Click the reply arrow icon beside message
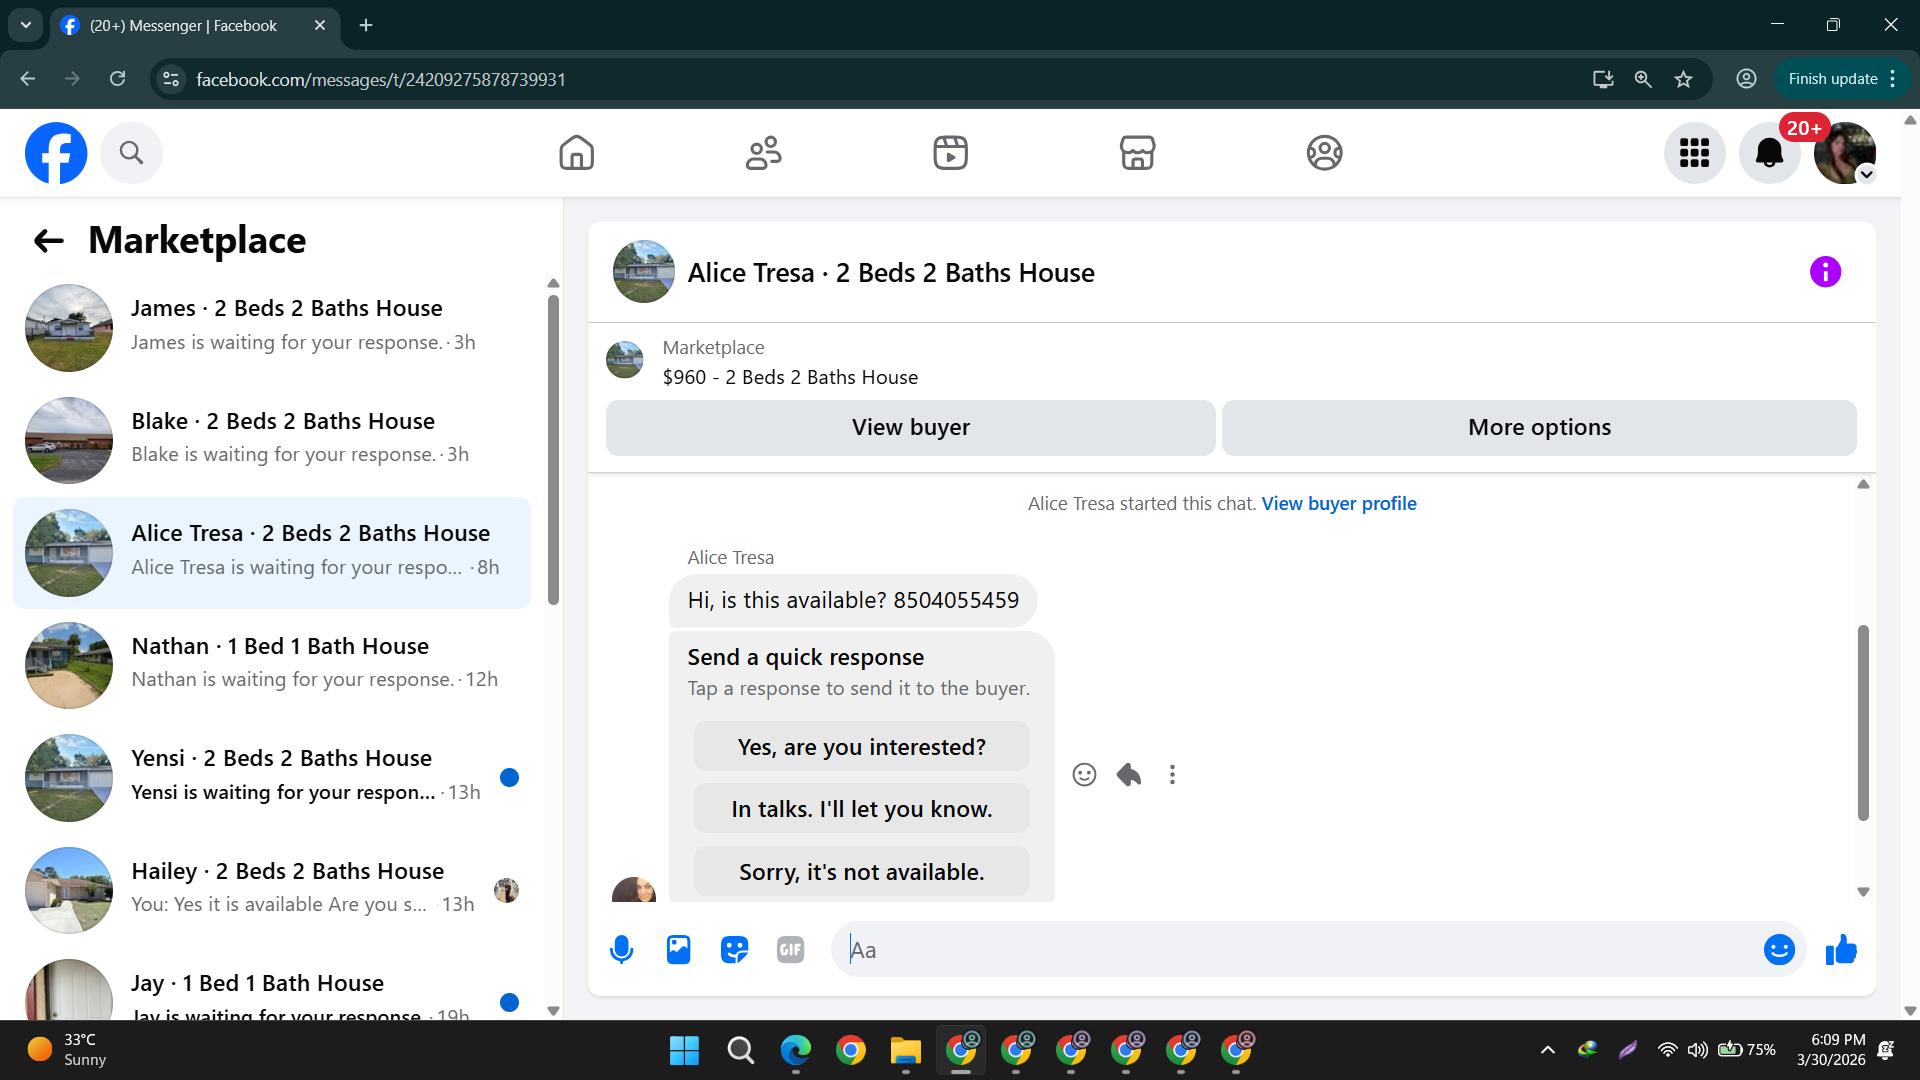The image size is (1920, 1080). 1129,775
